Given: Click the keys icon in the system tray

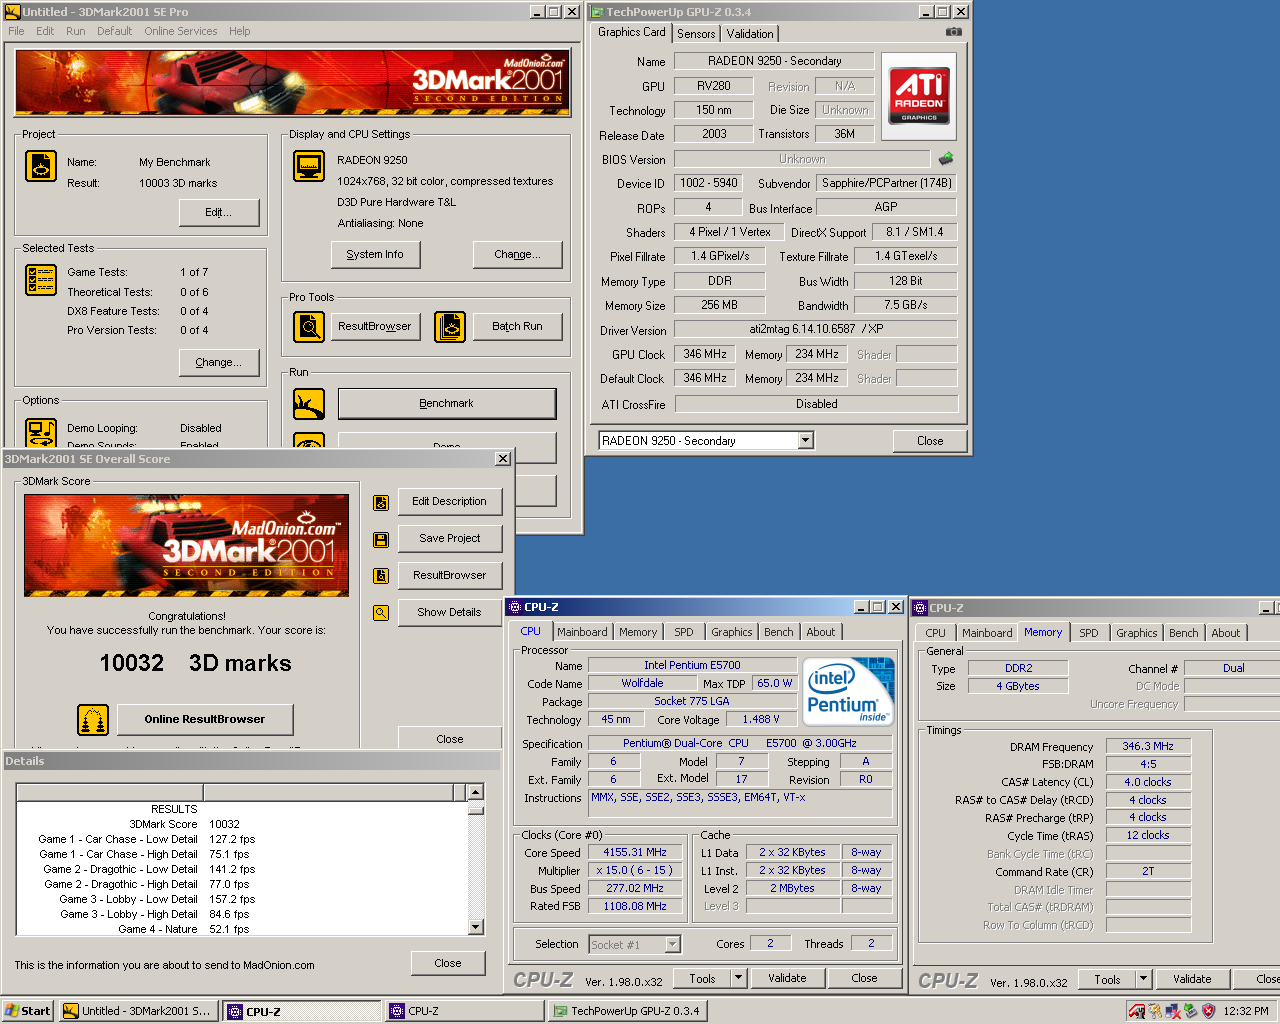Looking at the screenshot, I should 1155,1011.
